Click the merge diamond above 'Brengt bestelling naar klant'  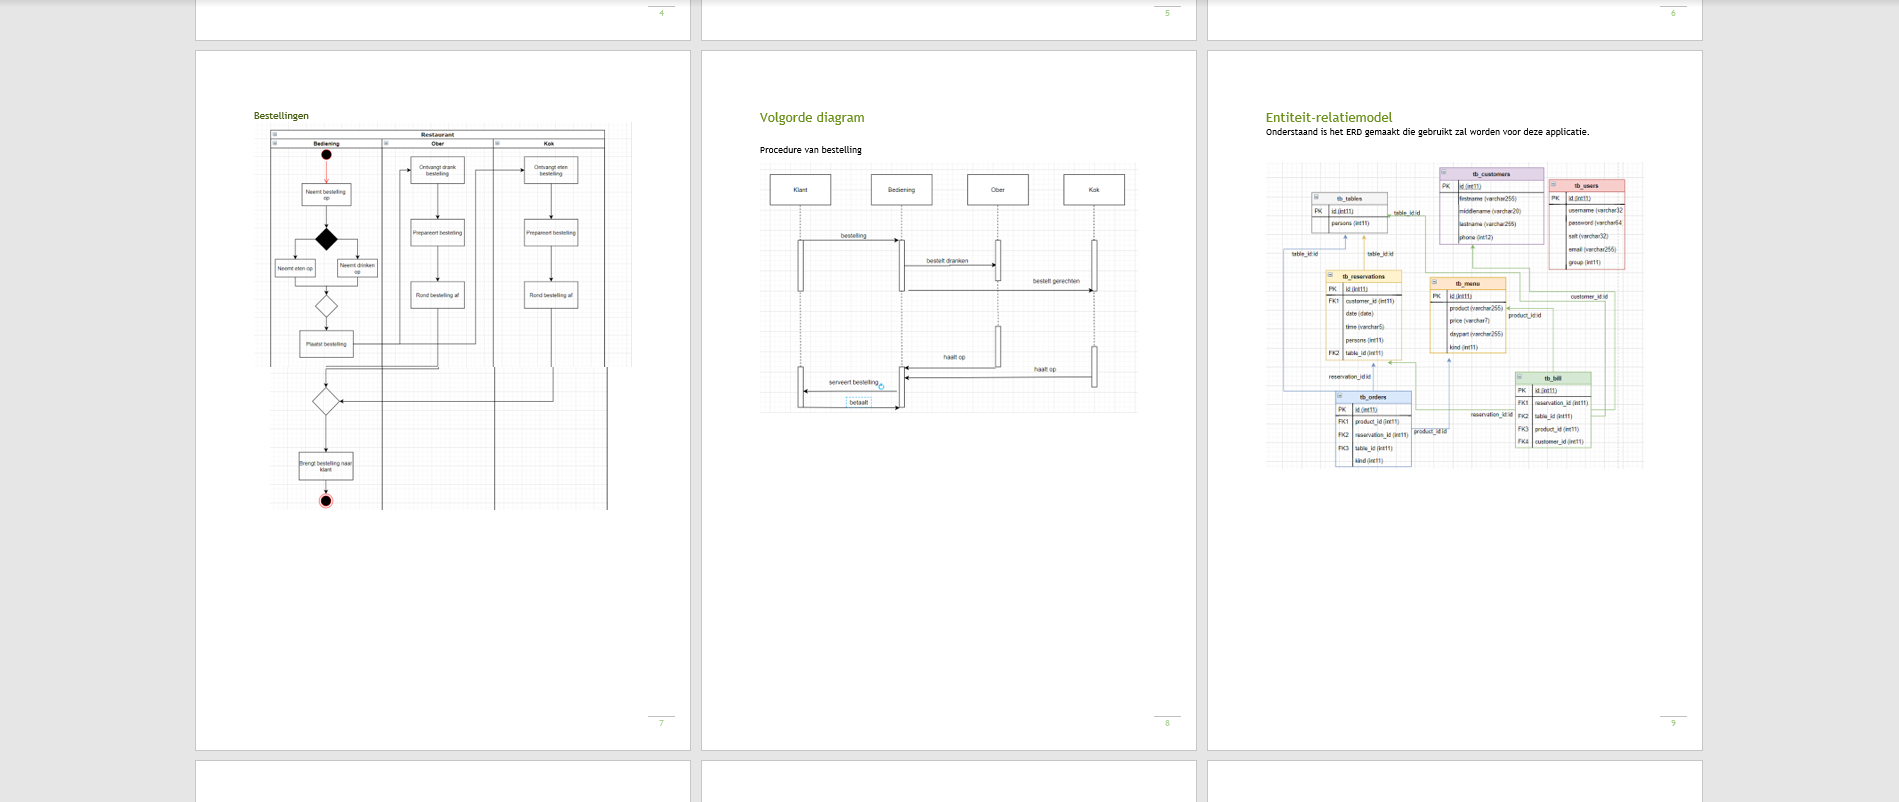326,401
